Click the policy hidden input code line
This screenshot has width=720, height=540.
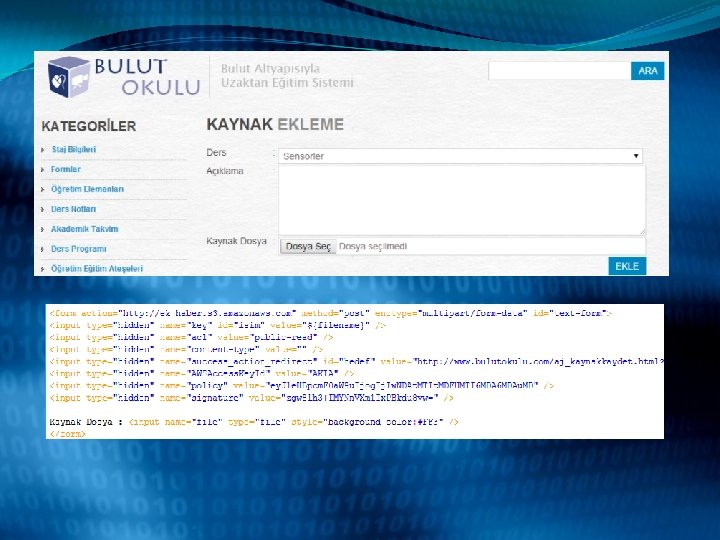[302, 386]
